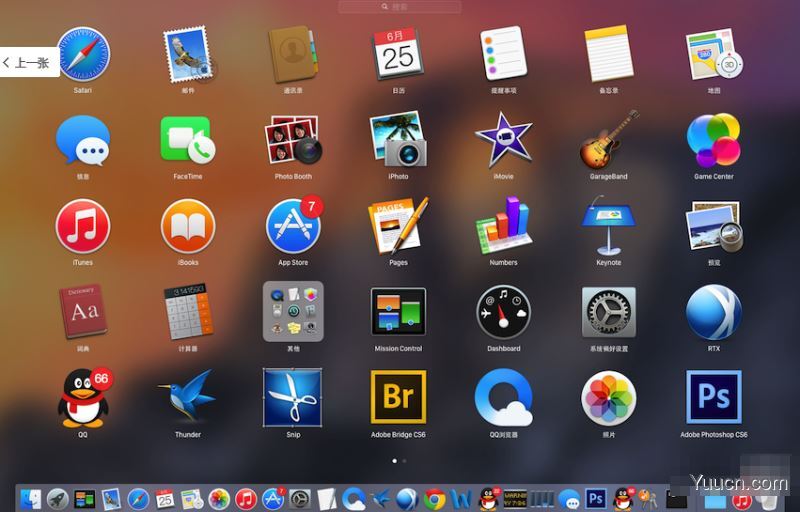The width and height of the screenshot is (800, 512).
Task: Open the Dictionary app
Action: click(83, 312)
